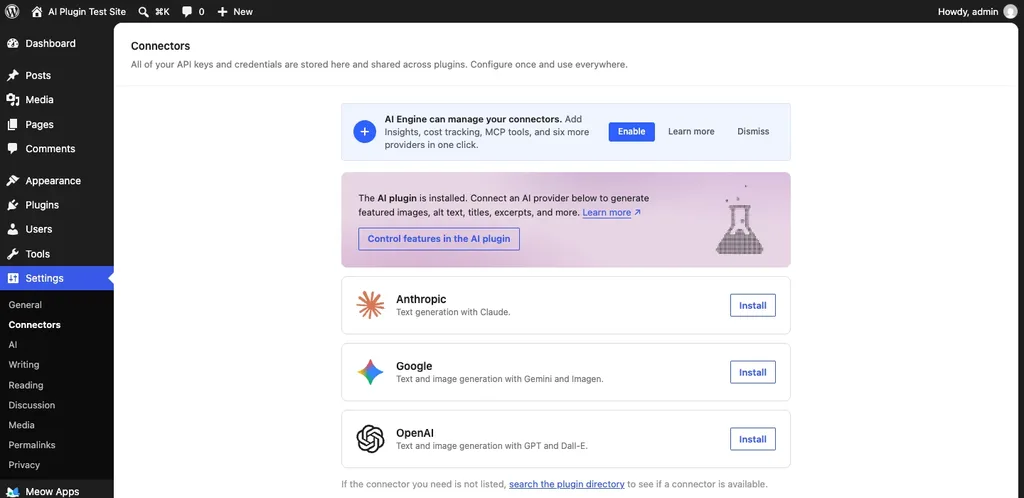Open the search magnifier icon
Image resolution: width=1024 pixels, height=498 pixels.
click(x=144, y=12)
